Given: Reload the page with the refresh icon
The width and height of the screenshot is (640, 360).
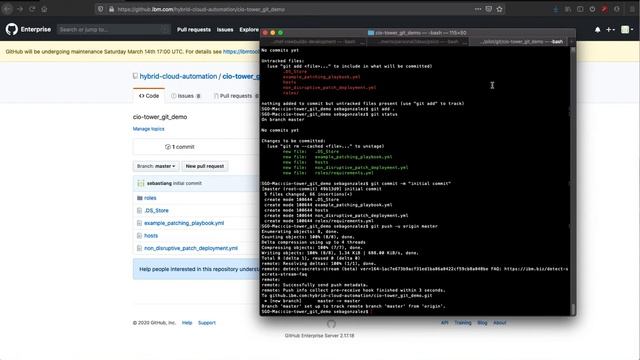Looking at the screenshot, I should coord(32,9).
